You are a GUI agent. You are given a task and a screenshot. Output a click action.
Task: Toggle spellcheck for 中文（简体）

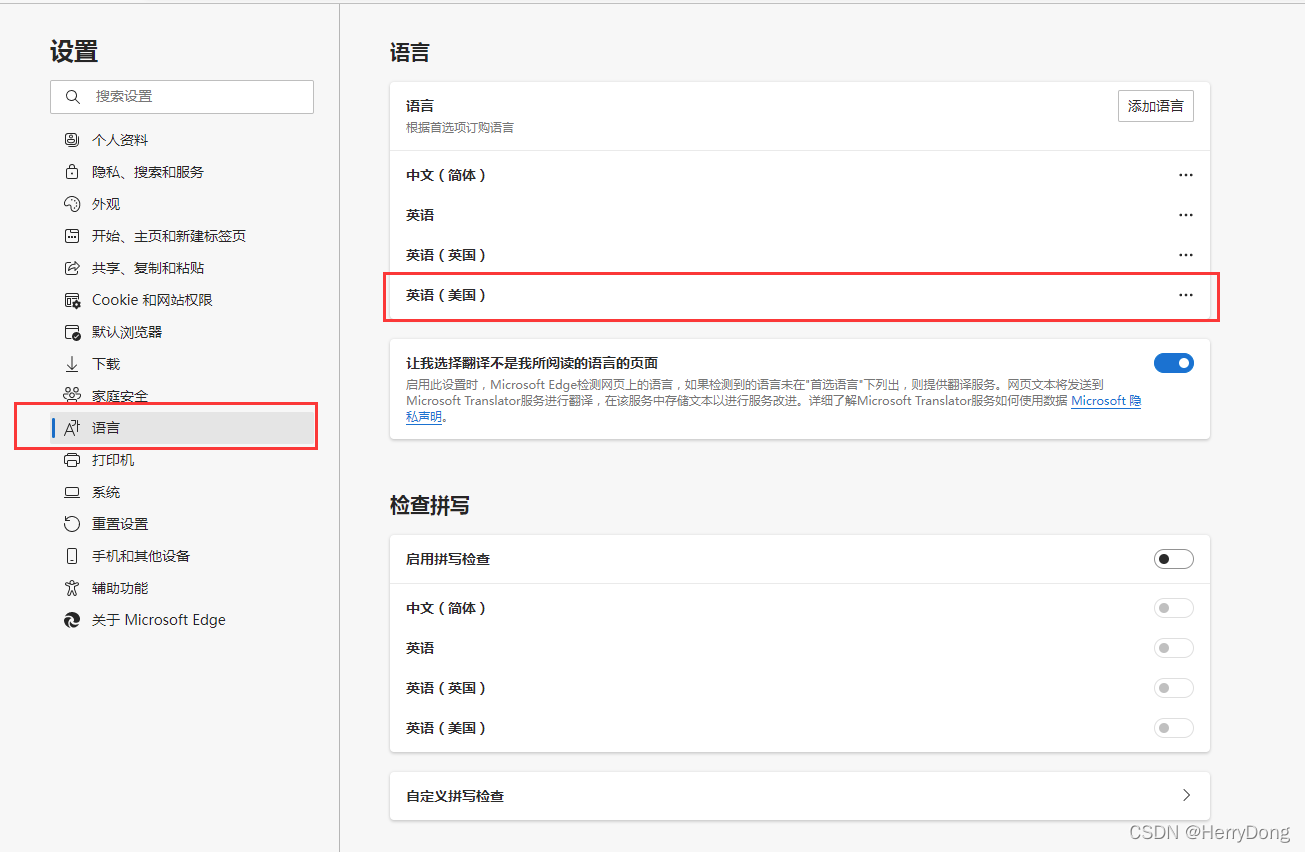tap(1174, 608)
